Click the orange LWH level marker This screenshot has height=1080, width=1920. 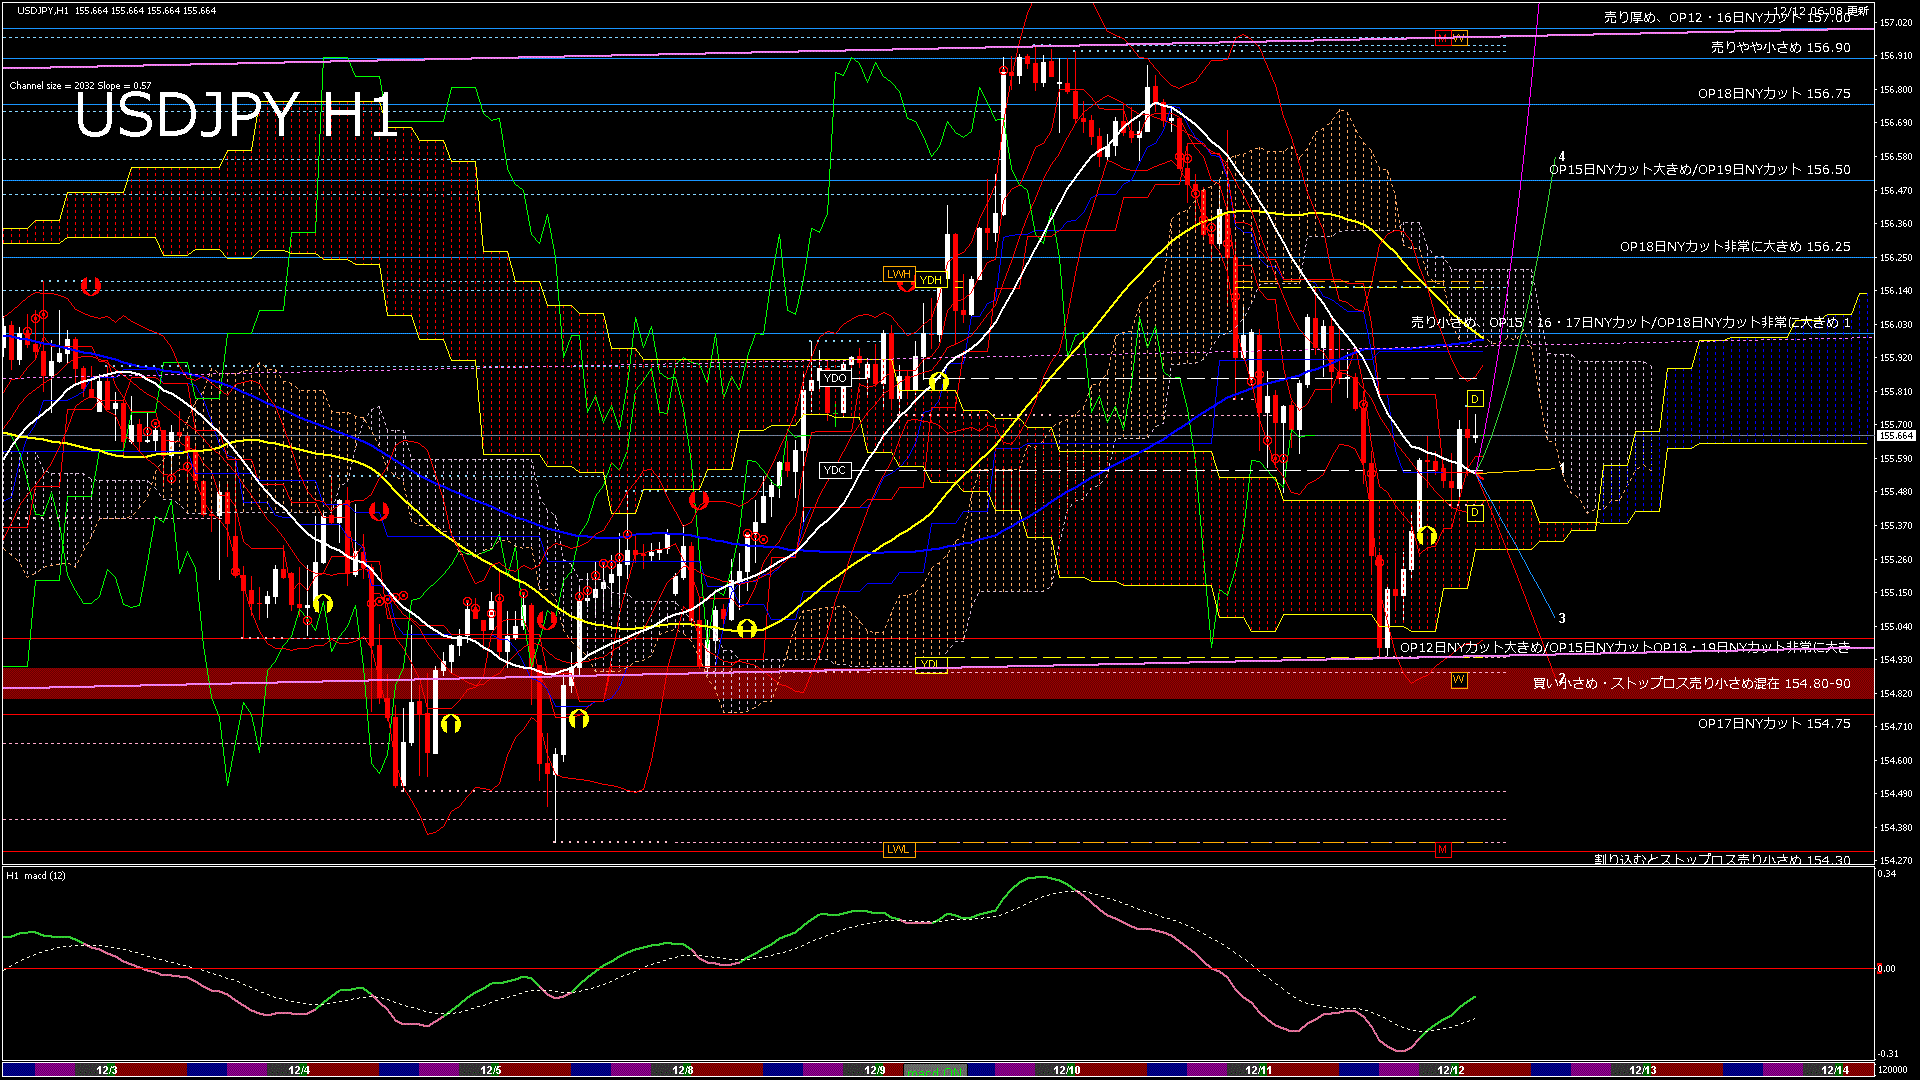tap(898, 274)
